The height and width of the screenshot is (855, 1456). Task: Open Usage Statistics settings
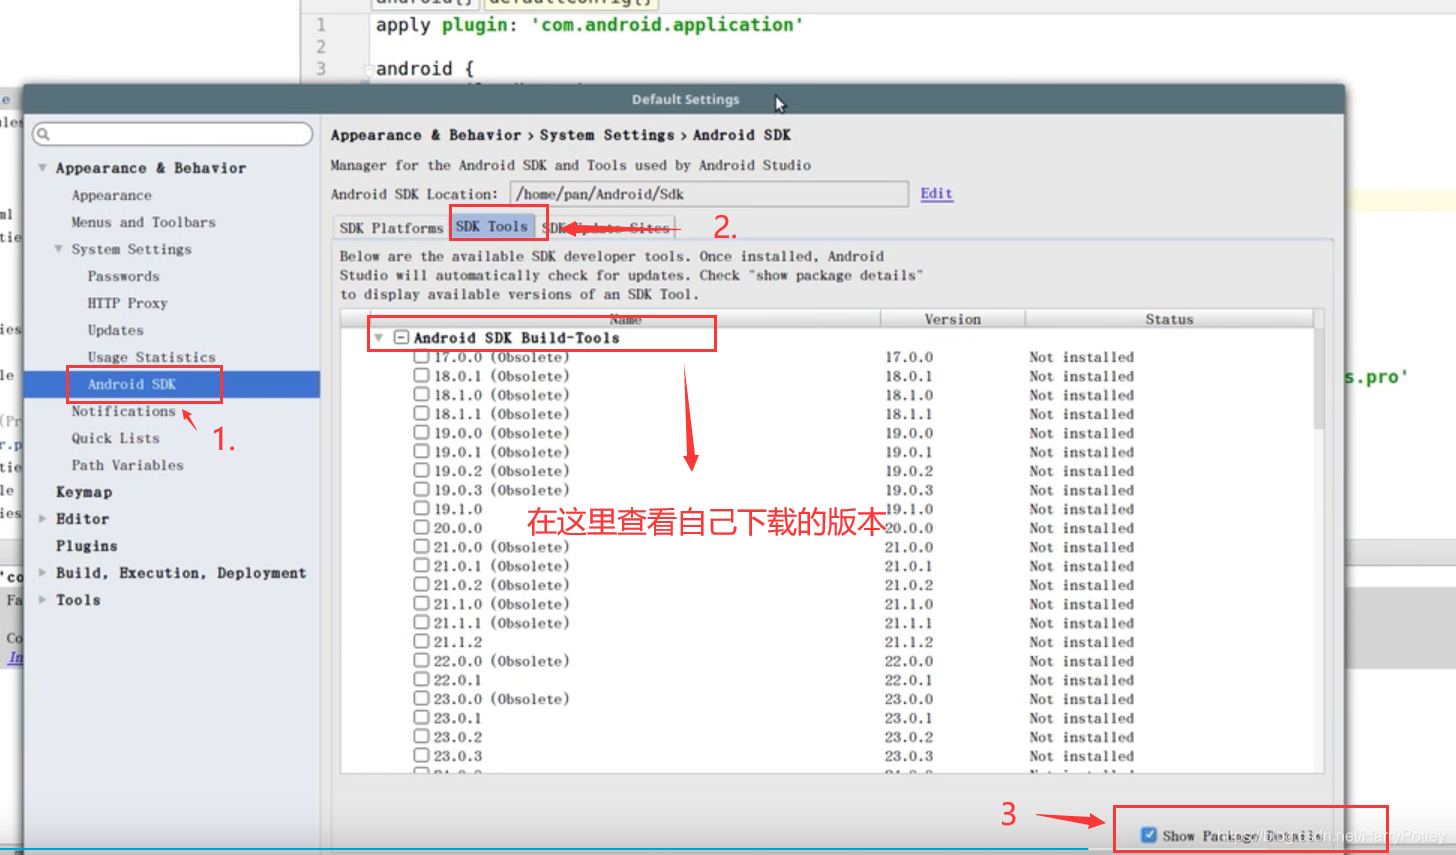151,357
